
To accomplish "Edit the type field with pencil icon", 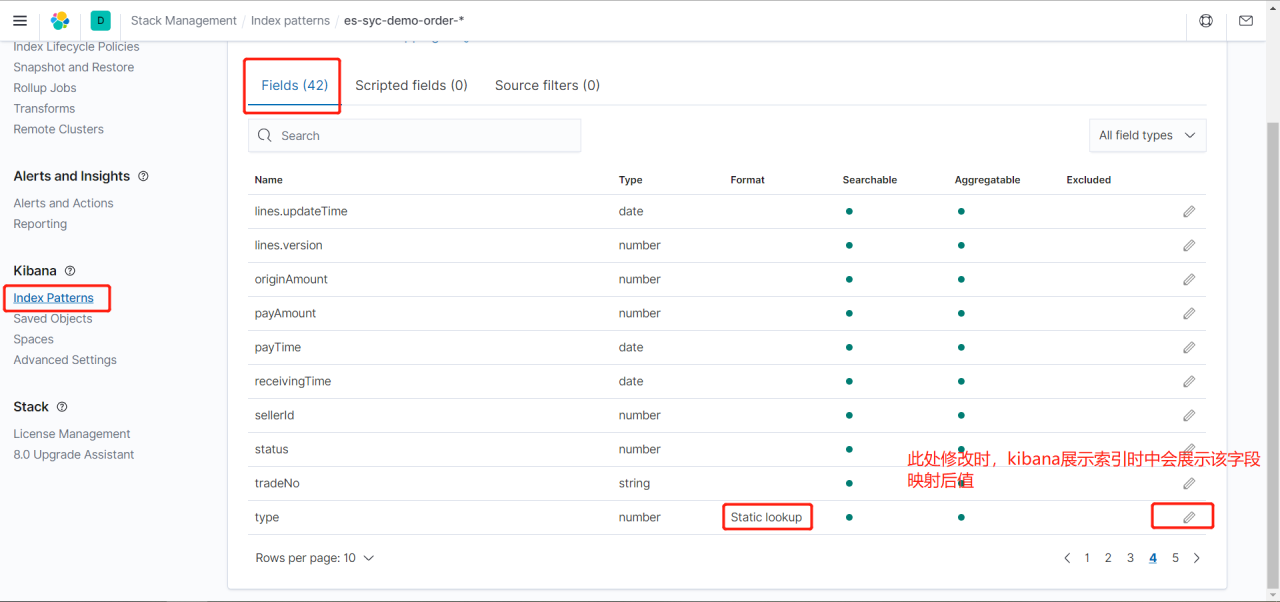I will point(1189,517).
